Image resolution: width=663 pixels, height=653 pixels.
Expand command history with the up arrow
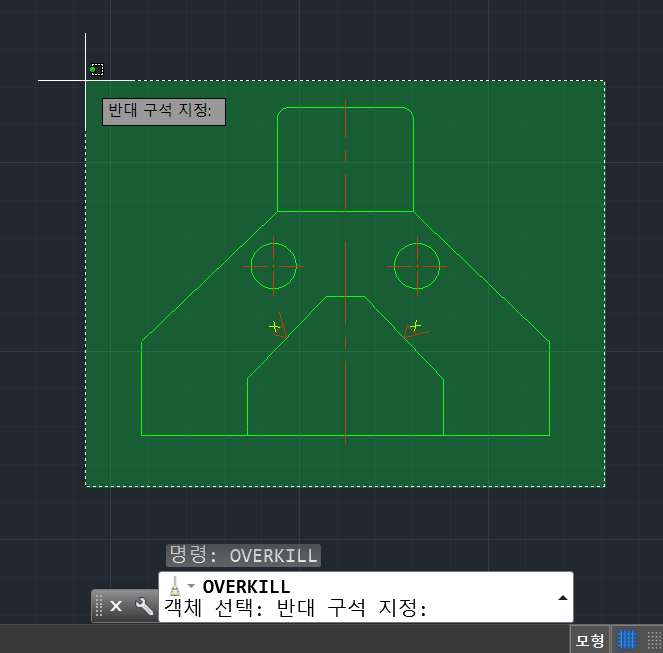click(x=562, y=598)
